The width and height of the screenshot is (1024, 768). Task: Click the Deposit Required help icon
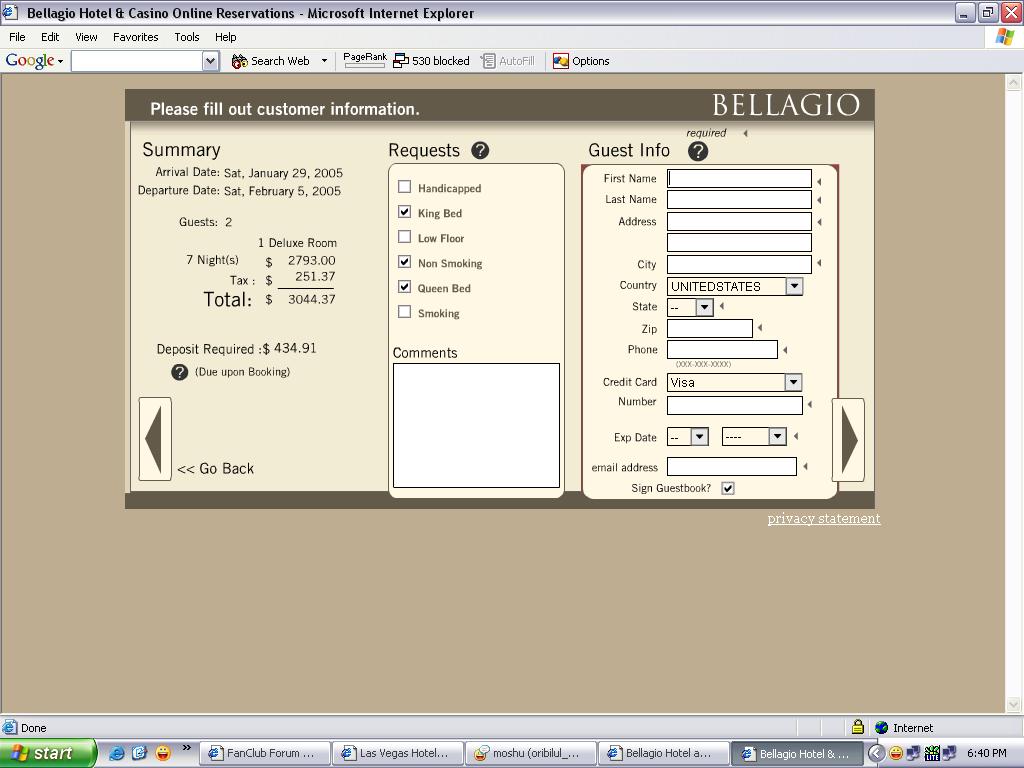(180, 372)
